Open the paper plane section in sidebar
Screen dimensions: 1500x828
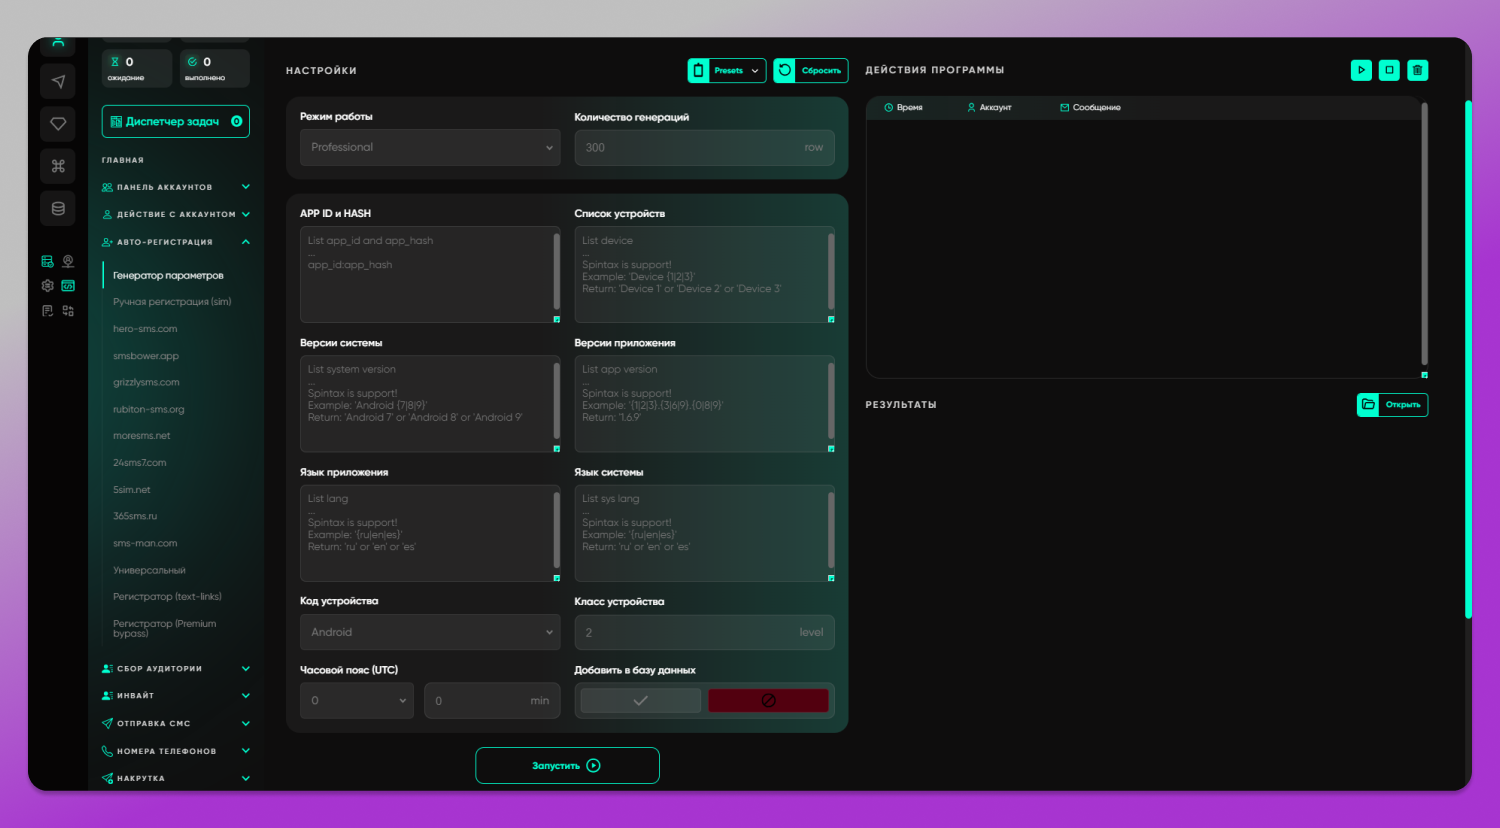[x=58, y=81]
